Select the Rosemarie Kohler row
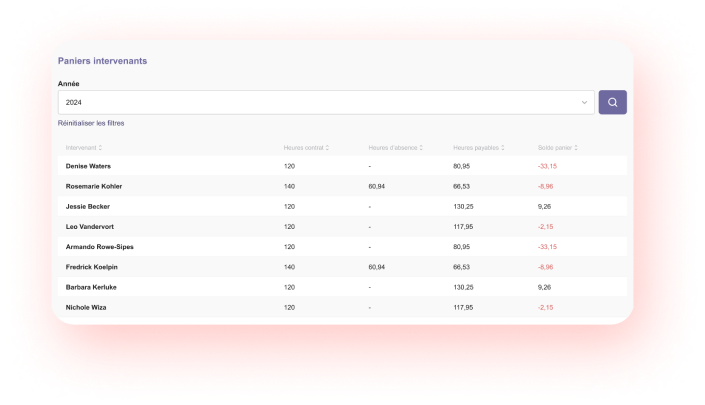 [94, 186]
